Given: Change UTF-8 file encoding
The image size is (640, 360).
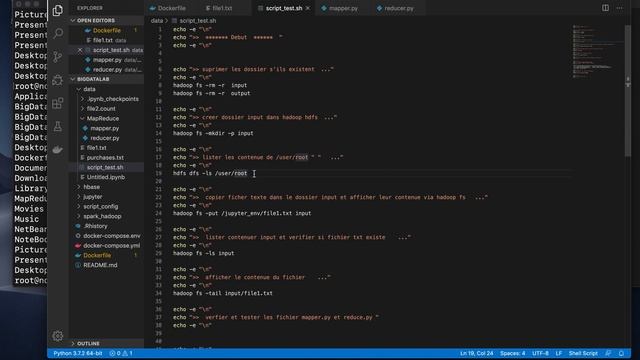Looking at the screenshot, I should click(x=540, y=353).
